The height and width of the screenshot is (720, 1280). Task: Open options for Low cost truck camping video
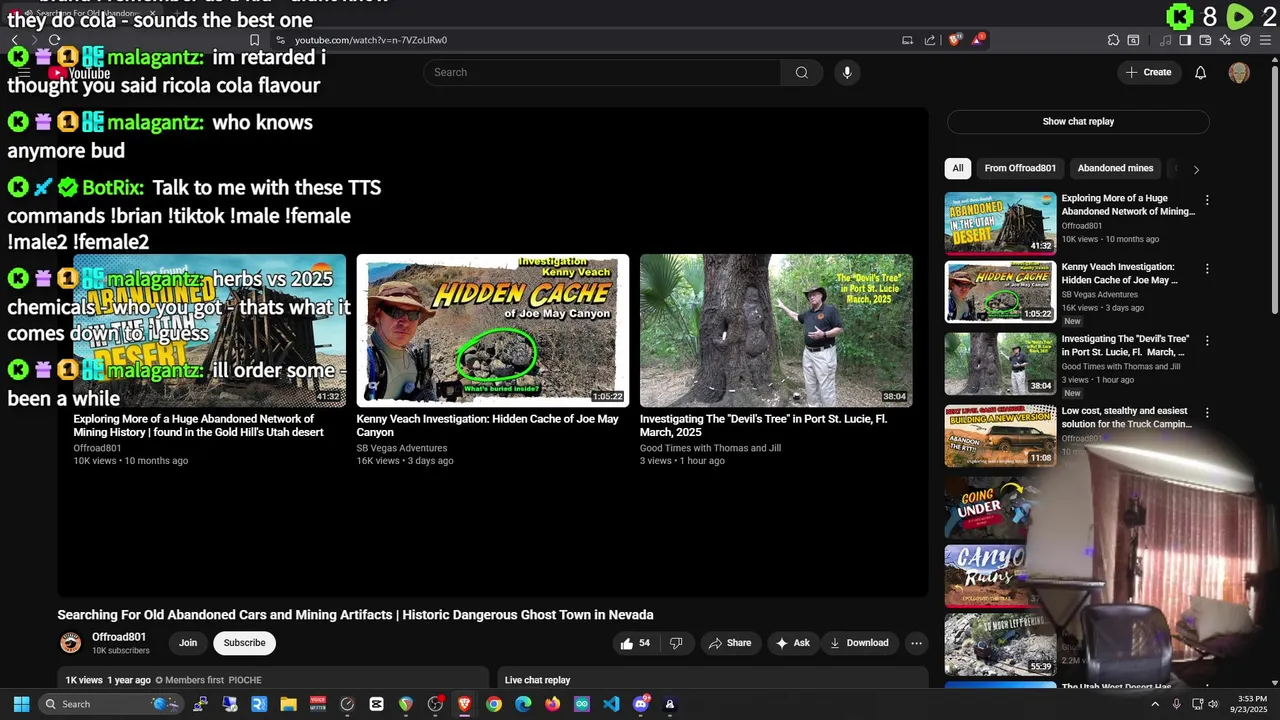(1207, 412)
